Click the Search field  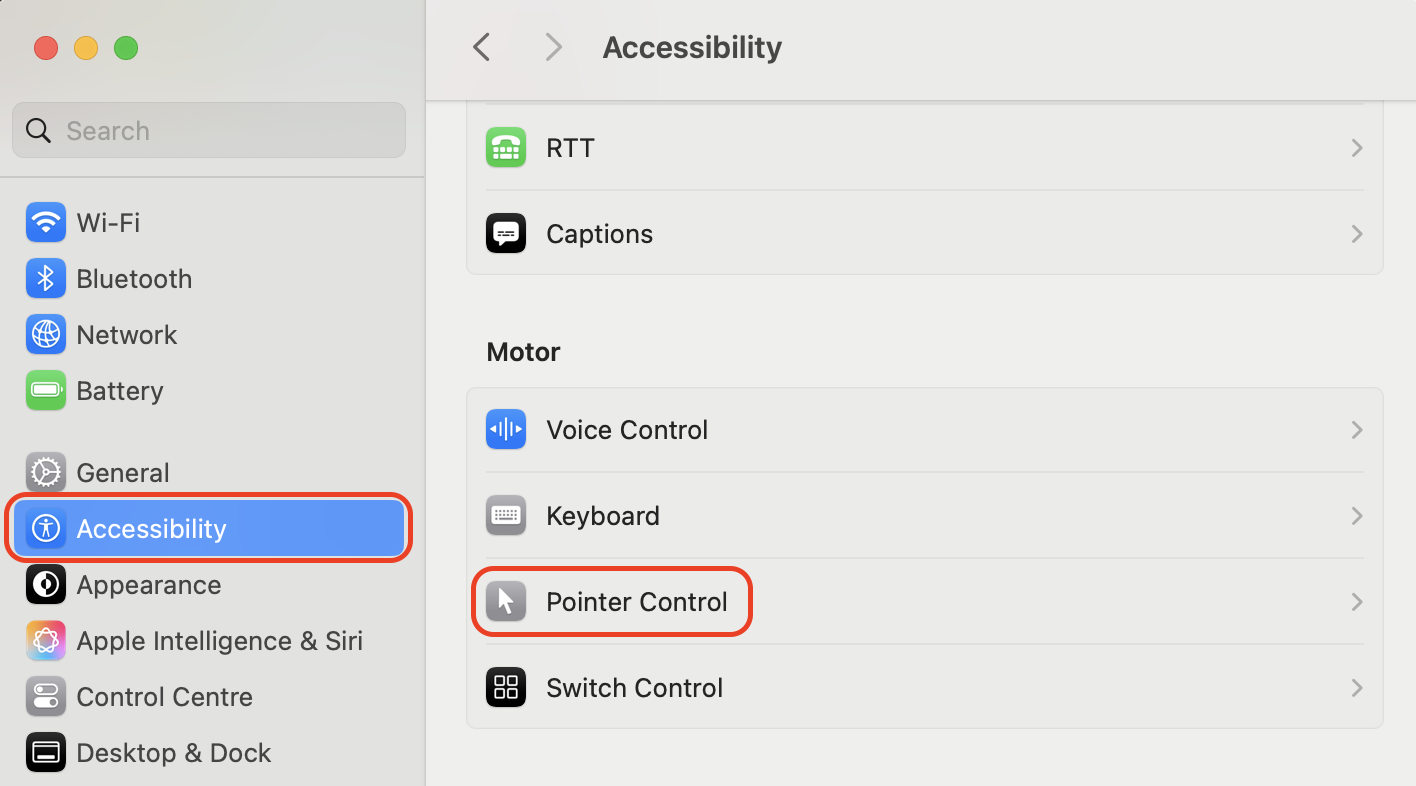coord(208,130)
